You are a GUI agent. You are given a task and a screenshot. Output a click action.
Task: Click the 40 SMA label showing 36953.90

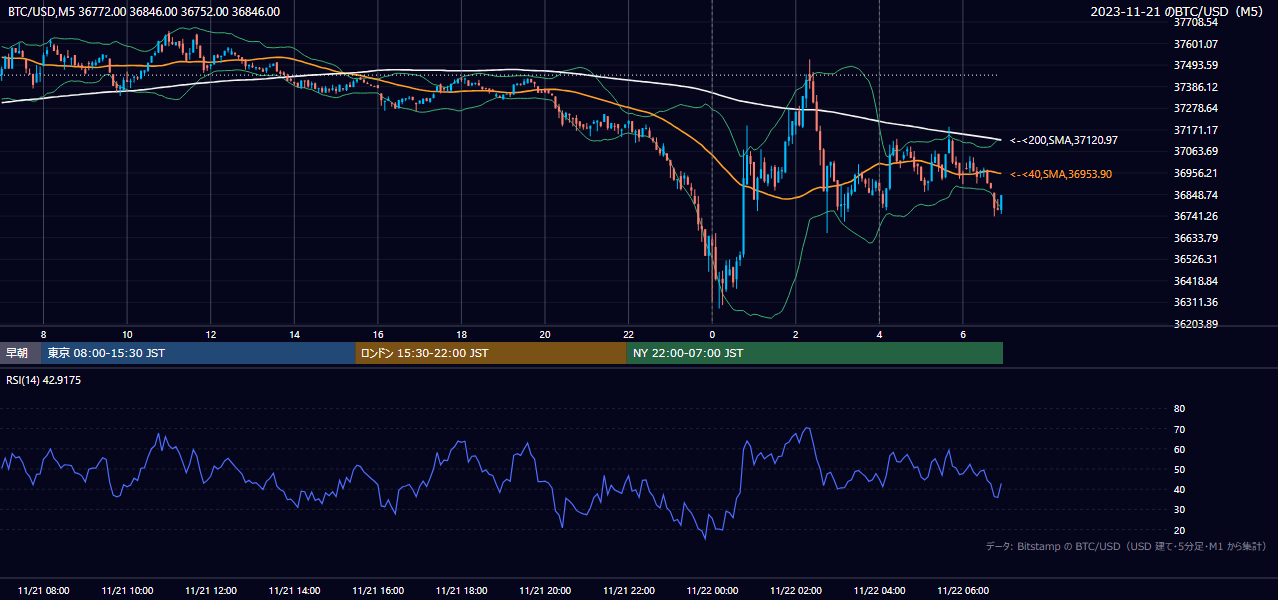coord(1061,174)
